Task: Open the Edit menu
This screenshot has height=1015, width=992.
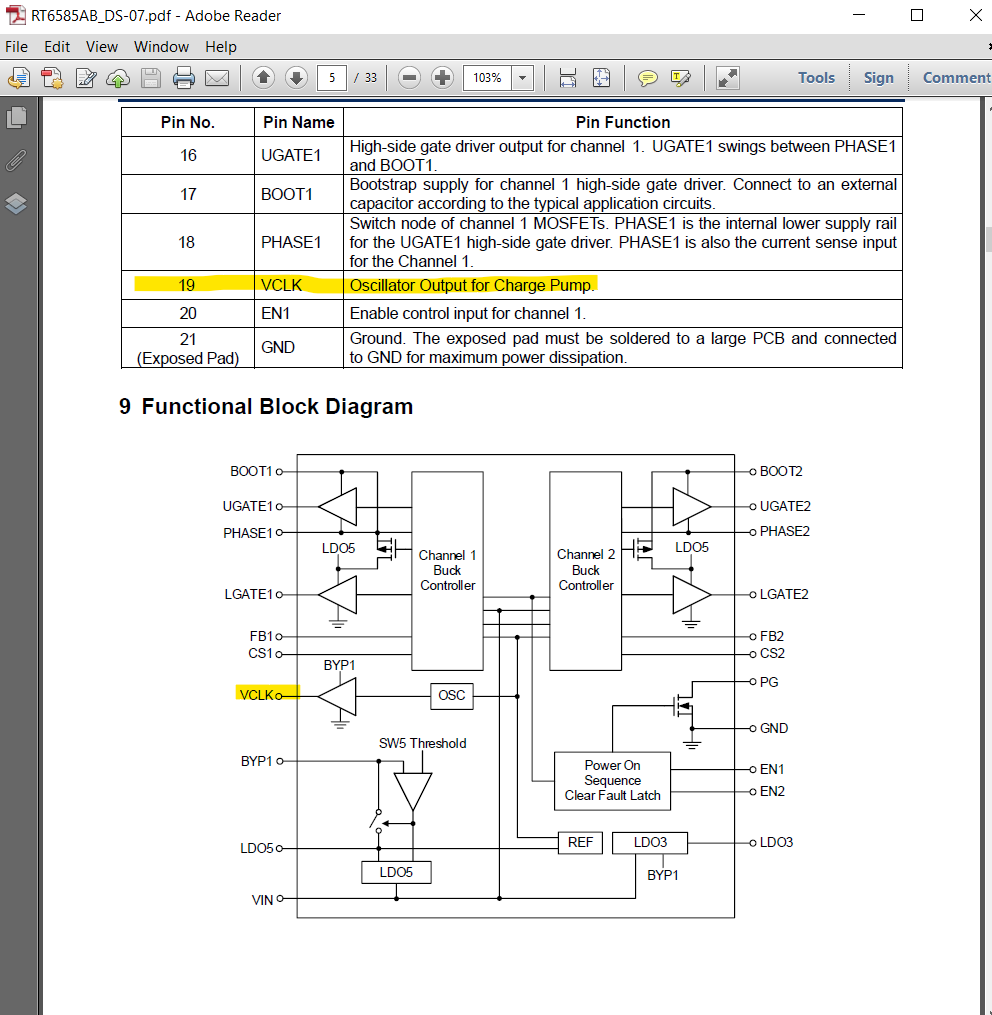Action: [57, 47]
